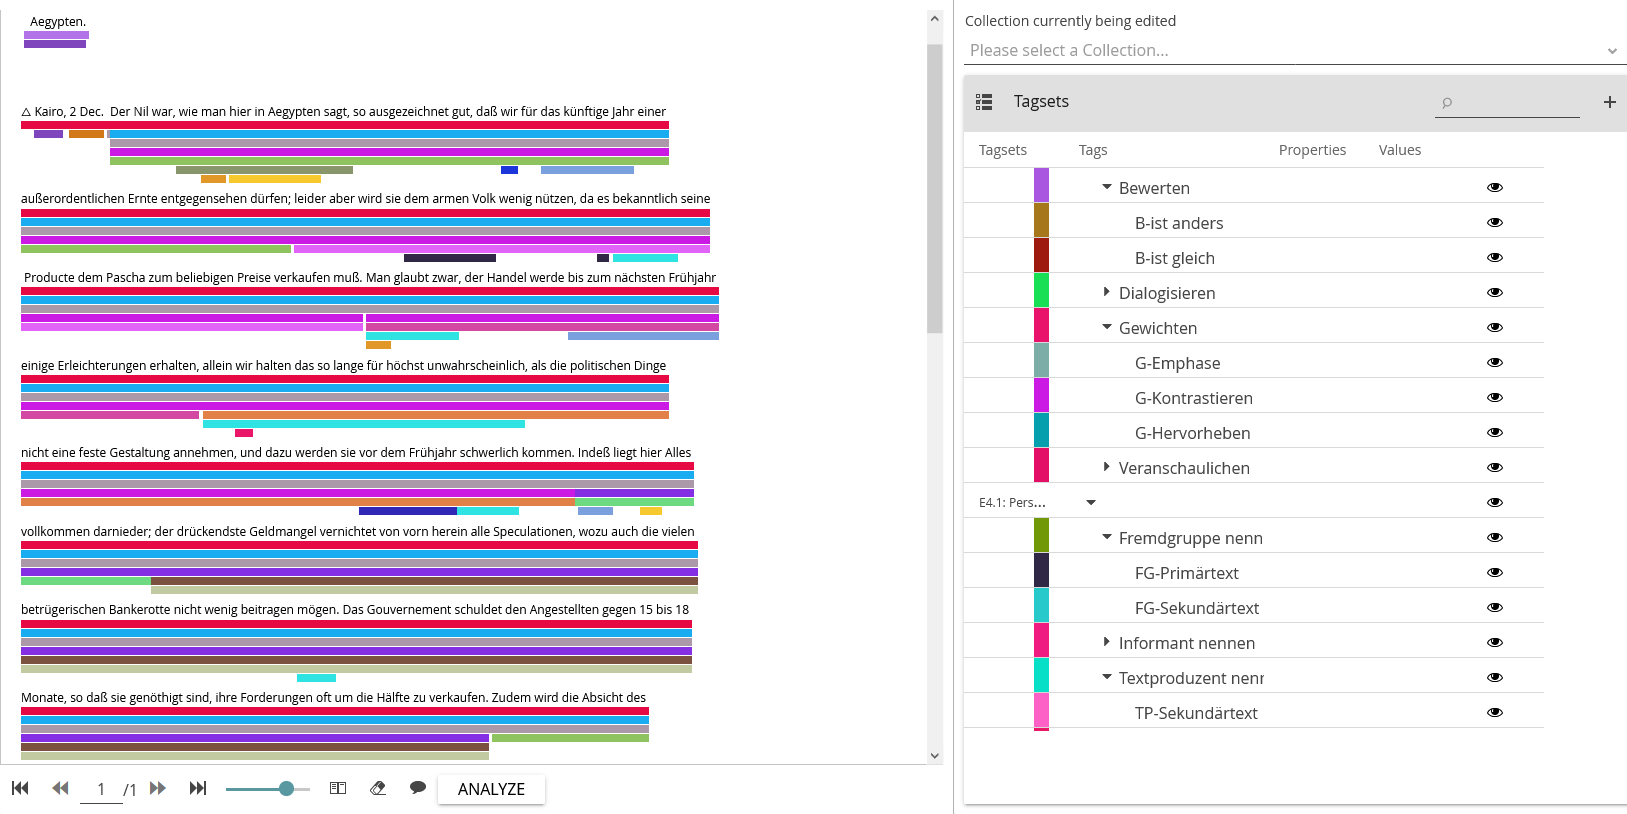
Task: Click the zoom slider handle
Action: click(287, 788)
